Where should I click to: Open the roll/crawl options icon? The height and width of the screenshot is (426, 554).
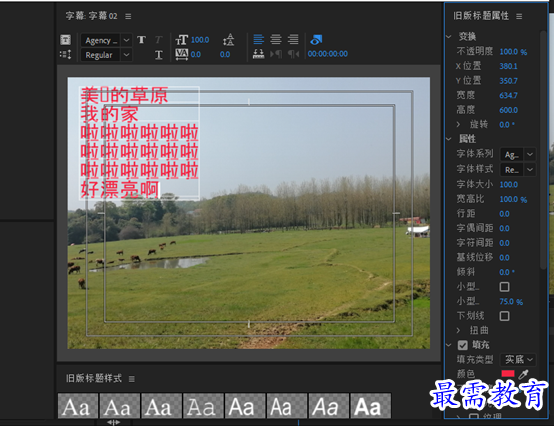[x=65, y=55]
